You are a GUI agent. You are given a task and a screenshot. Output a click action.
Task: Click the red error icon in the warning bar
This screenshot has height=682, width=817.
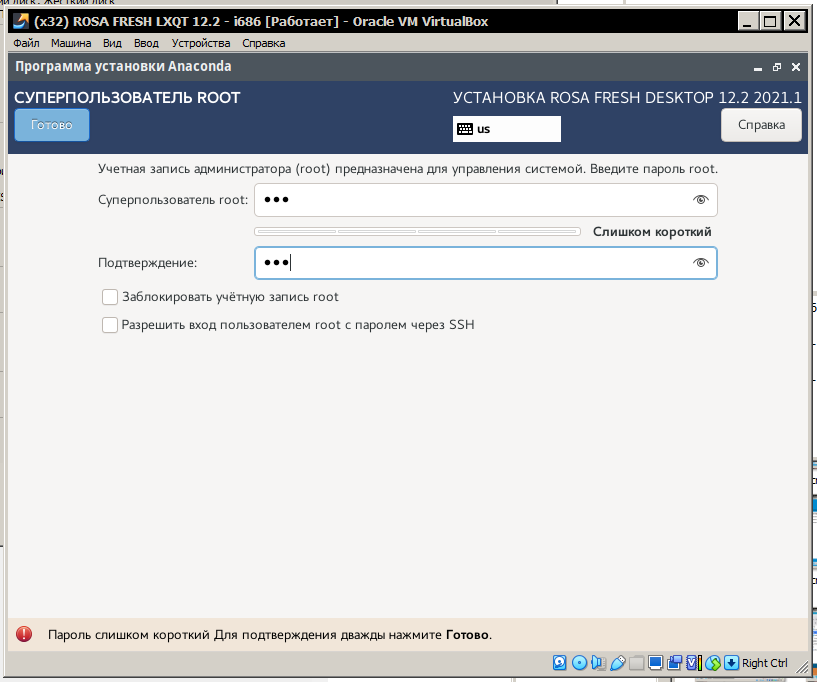pos(24,634)
